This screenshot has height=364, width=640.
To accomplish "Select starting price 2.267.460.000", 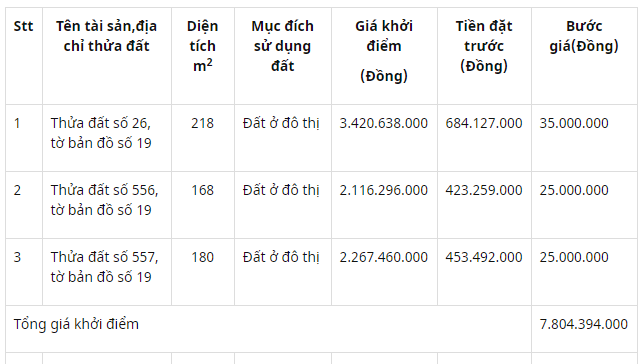I will click(384, 257).
